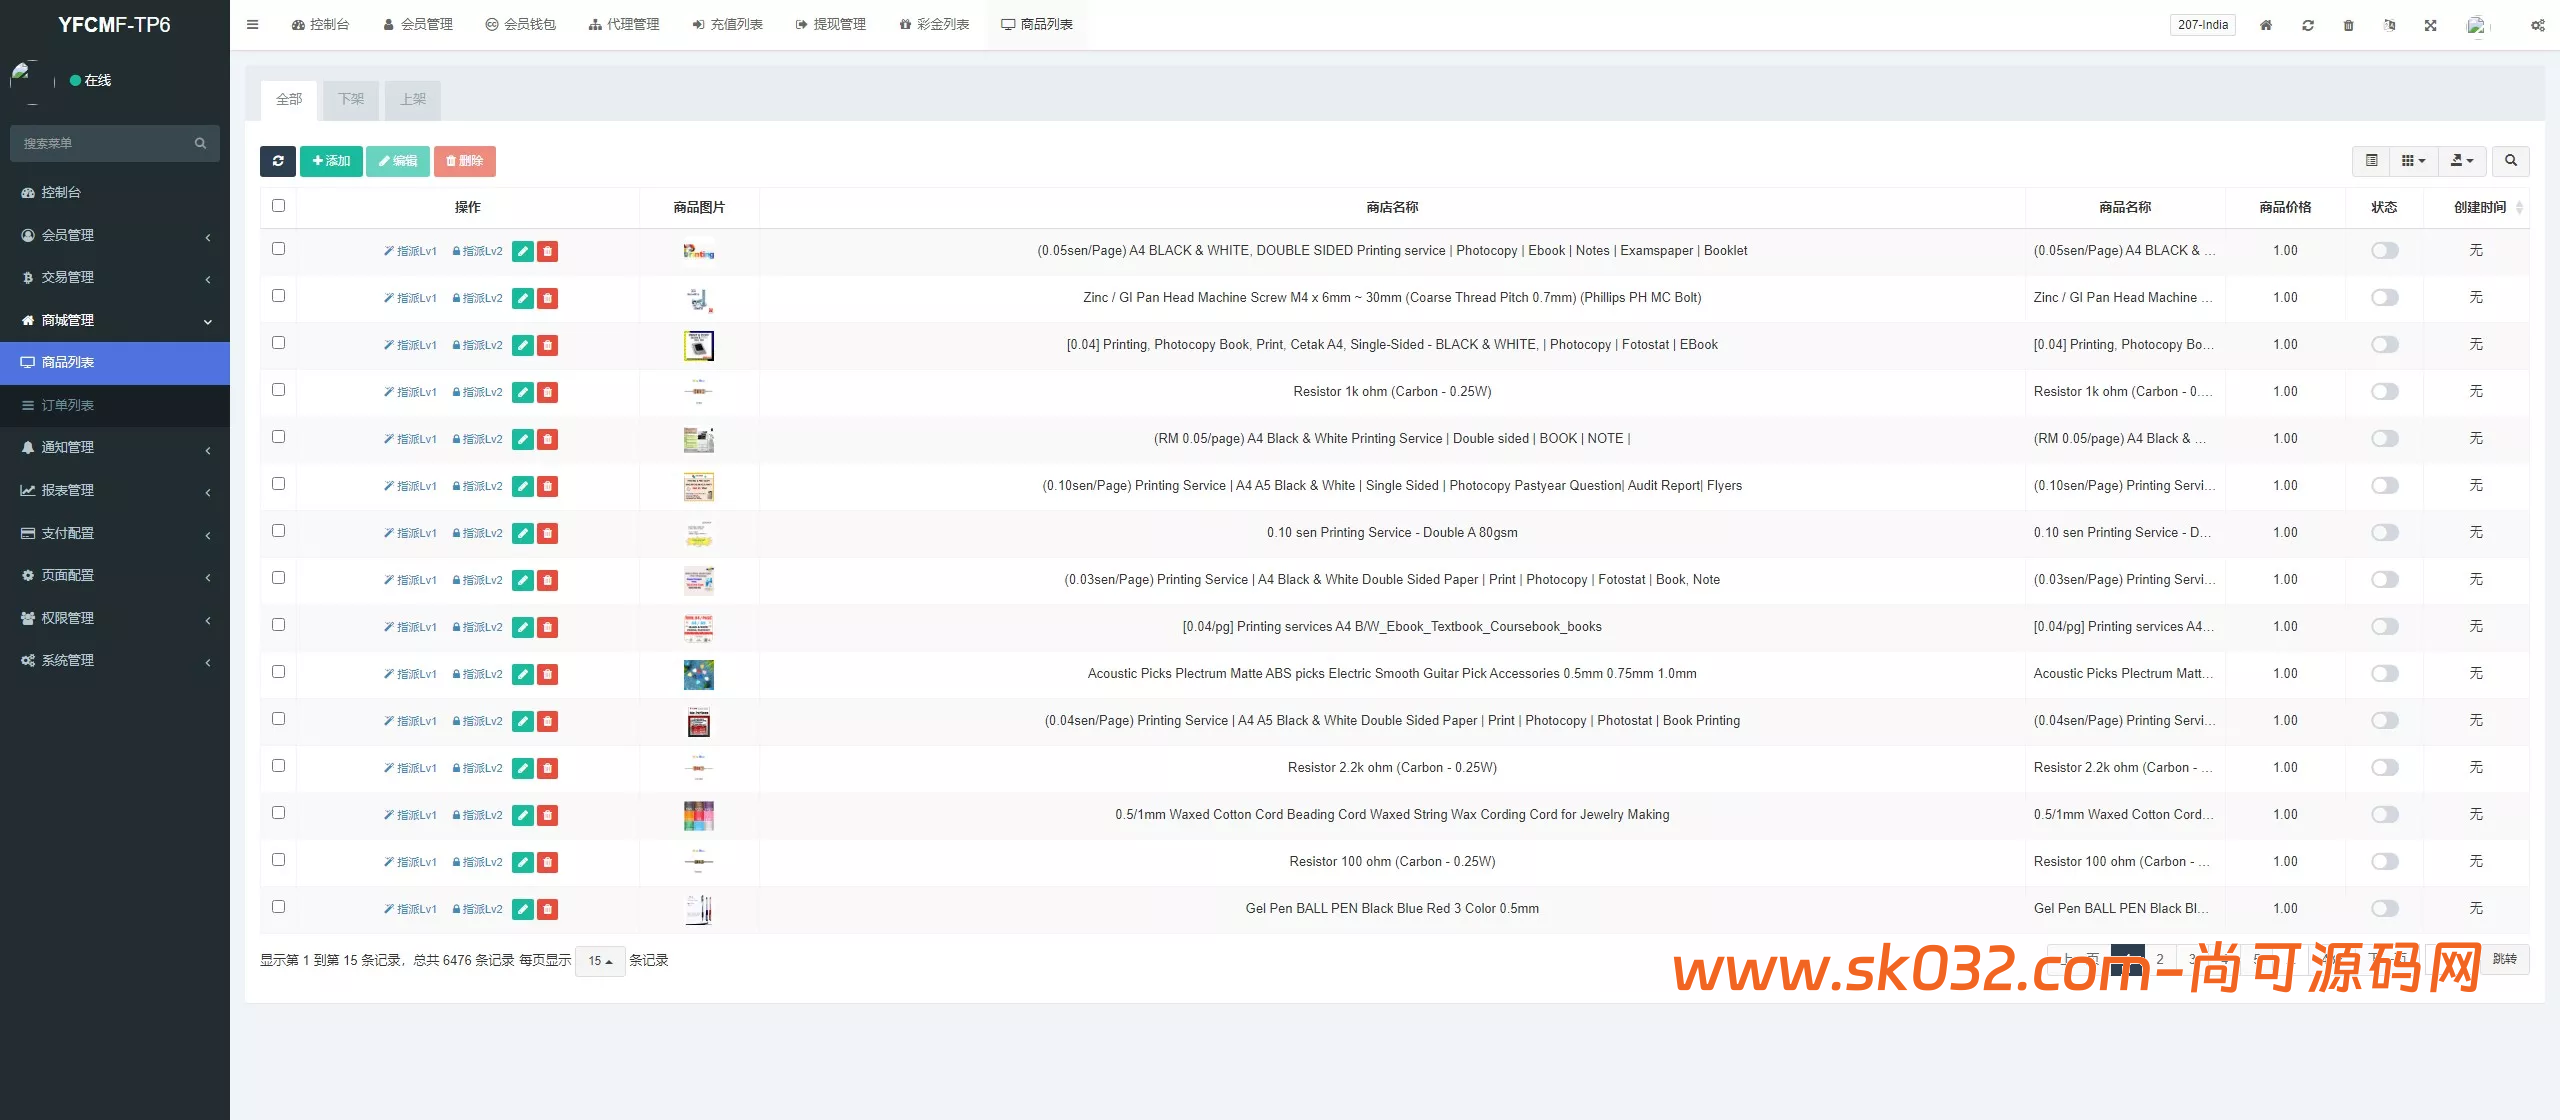Click the red delete icon in first row

(x=547, y=251)
